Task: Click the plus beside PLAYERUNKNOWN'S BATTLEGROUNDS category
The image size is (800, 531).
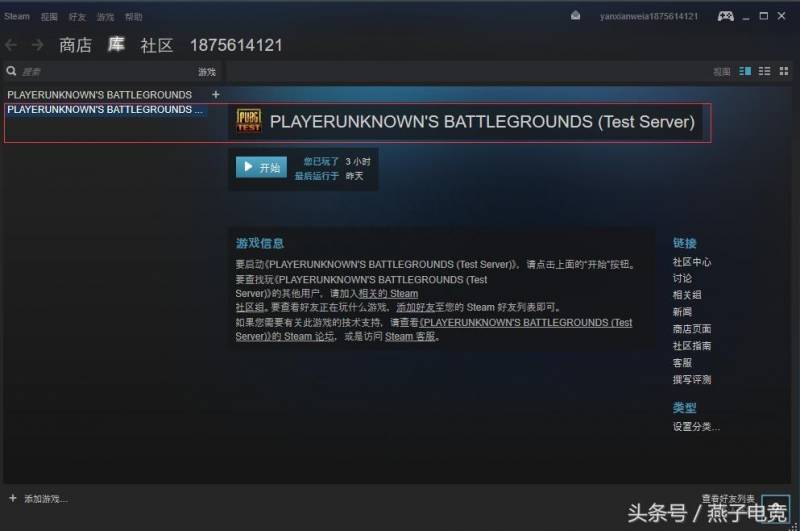Action: pyautogui.click(x=215, y=94)
